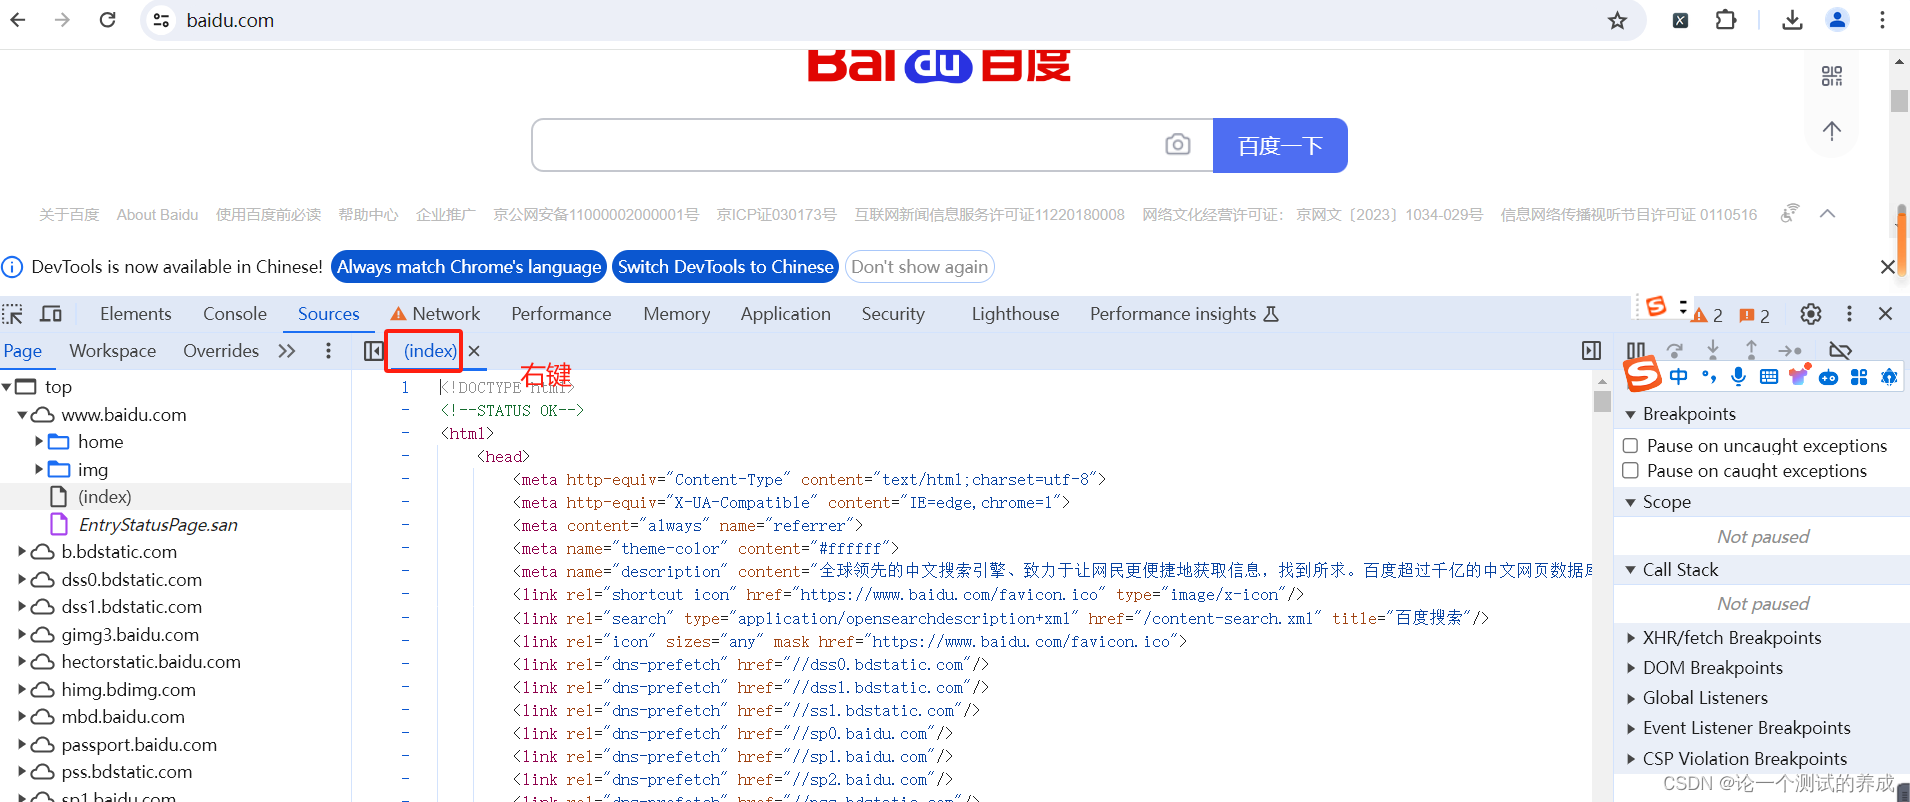Dismiss the DevTools language infobar
This screenshot has width=1910, height=802.
point(1887,267)
